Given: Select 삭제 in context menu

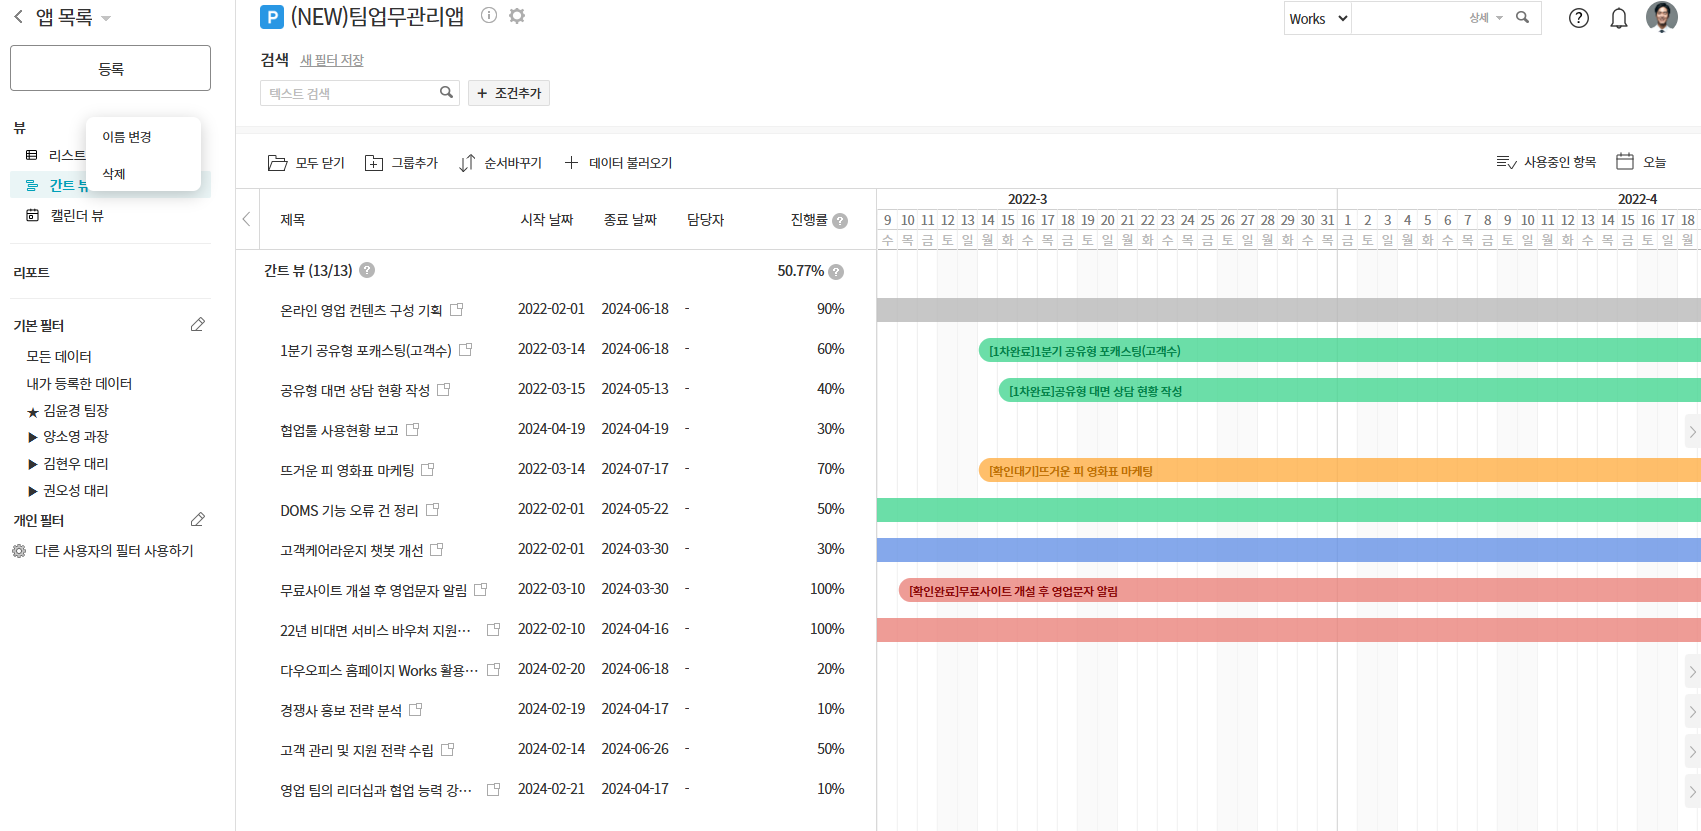Looking at the screenshot, I should [114, 174].
